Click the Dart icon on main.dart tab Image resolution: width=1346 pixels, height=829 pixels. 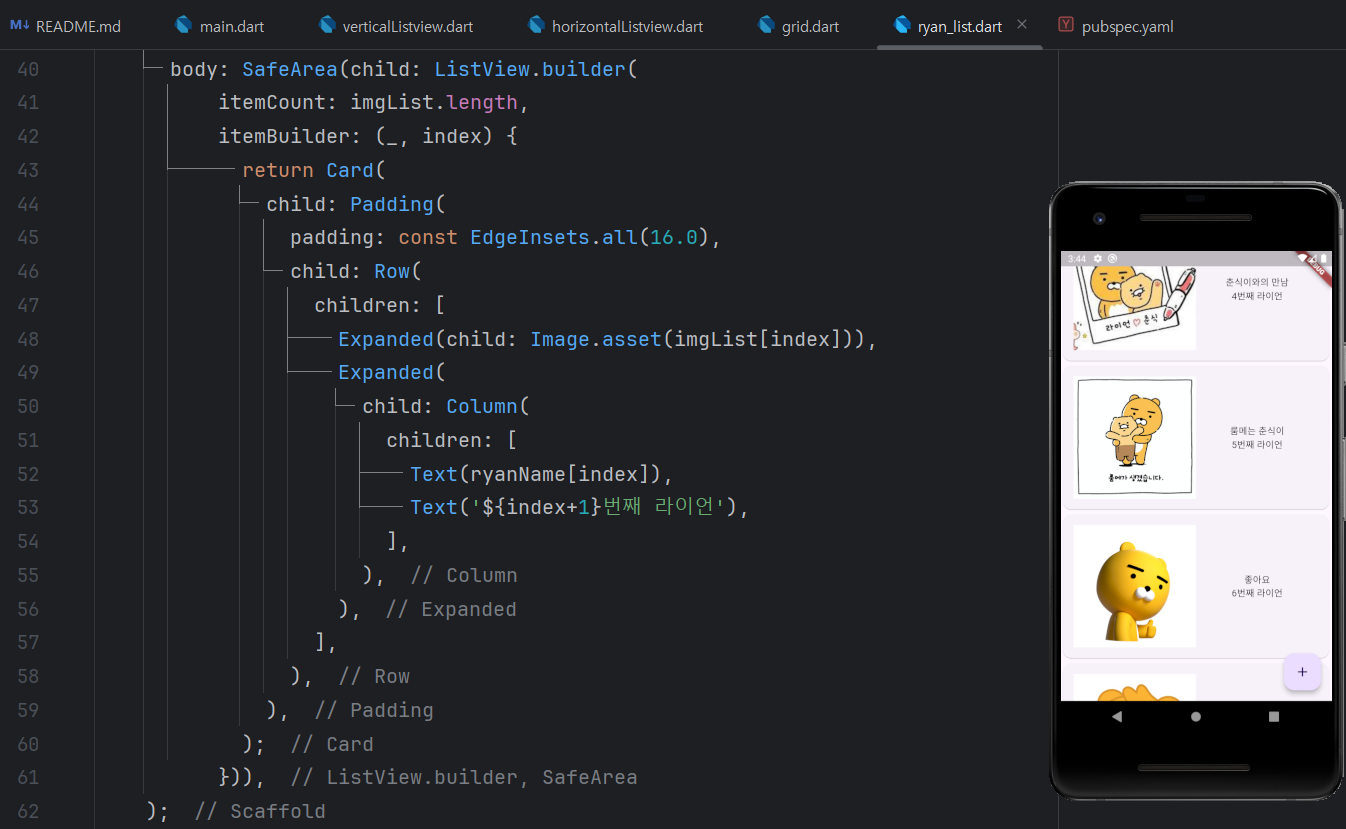point(182,26)
